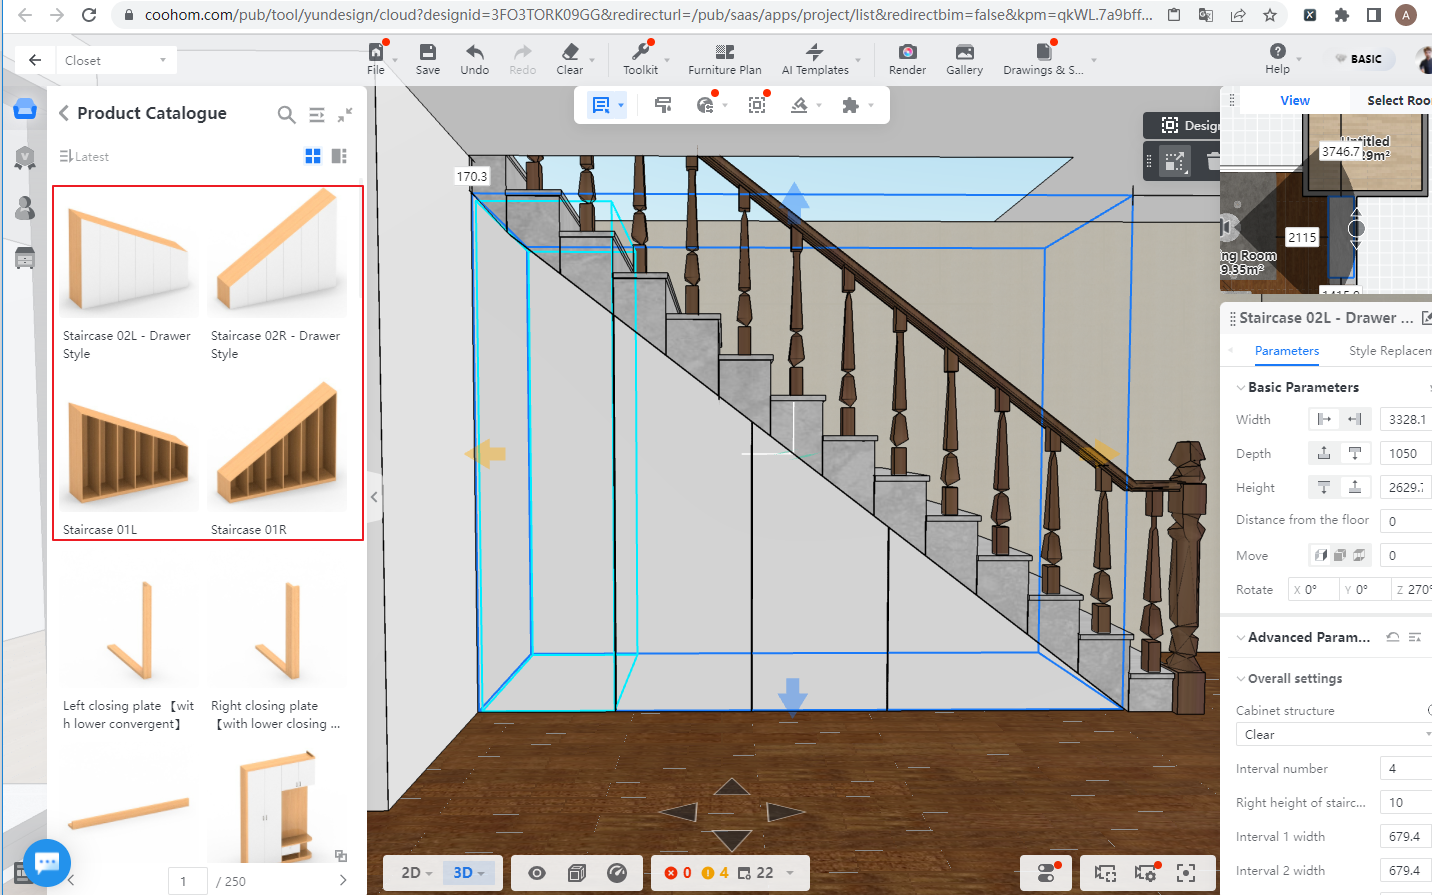Image resolution: width=1432 pixels, height=895 pixels.
Task: Select the View tab in minimap panel
Action: point(1294,101)
